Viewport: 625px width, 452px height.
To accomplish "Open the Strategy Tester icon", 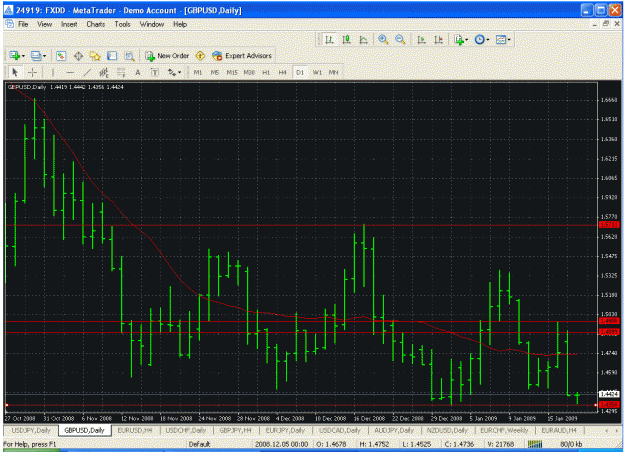I will 129,56.
